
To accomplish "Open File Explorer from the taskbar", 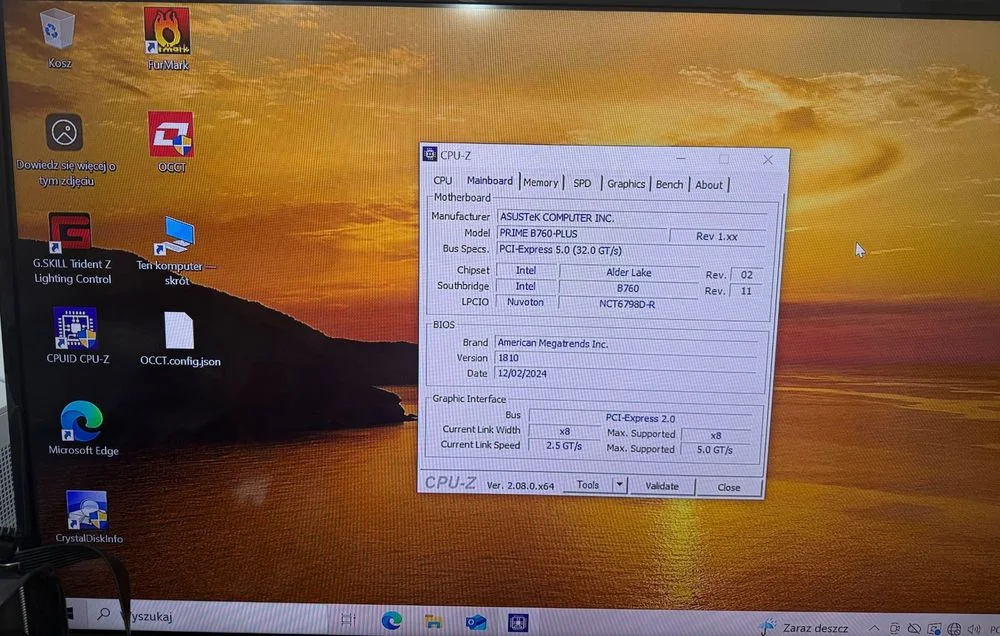I will pos(433,621).
